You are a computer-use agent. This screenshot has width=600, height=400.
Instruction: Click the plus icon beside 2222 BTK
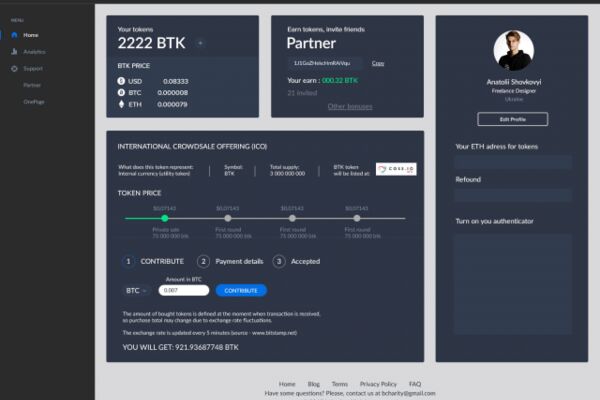coord(200,43)
